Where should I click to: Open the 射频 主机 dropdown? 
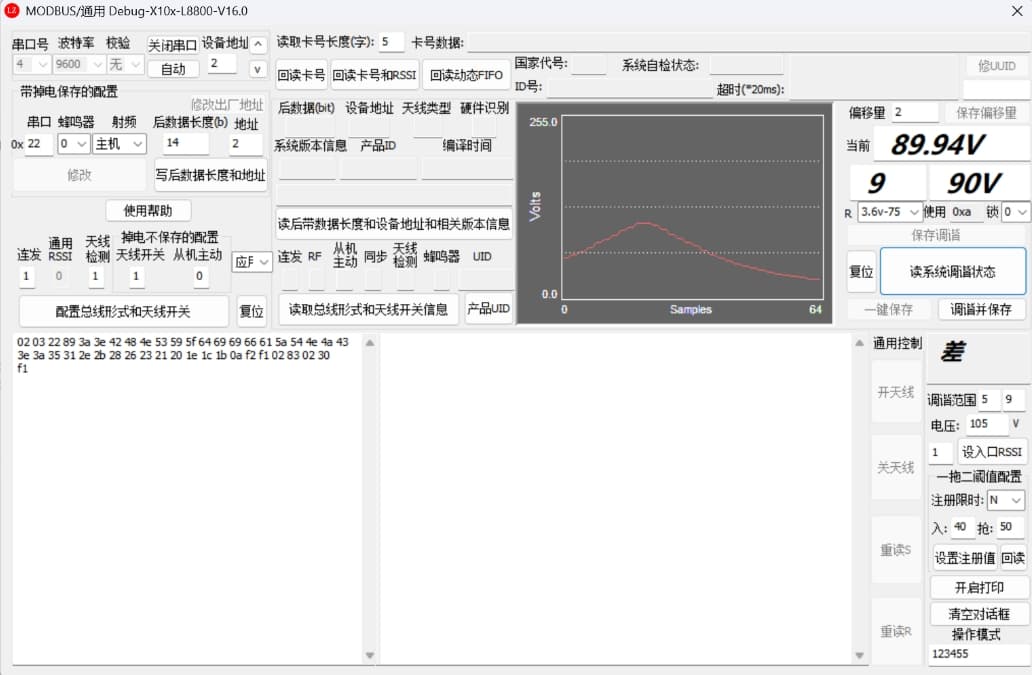[119, 144]
